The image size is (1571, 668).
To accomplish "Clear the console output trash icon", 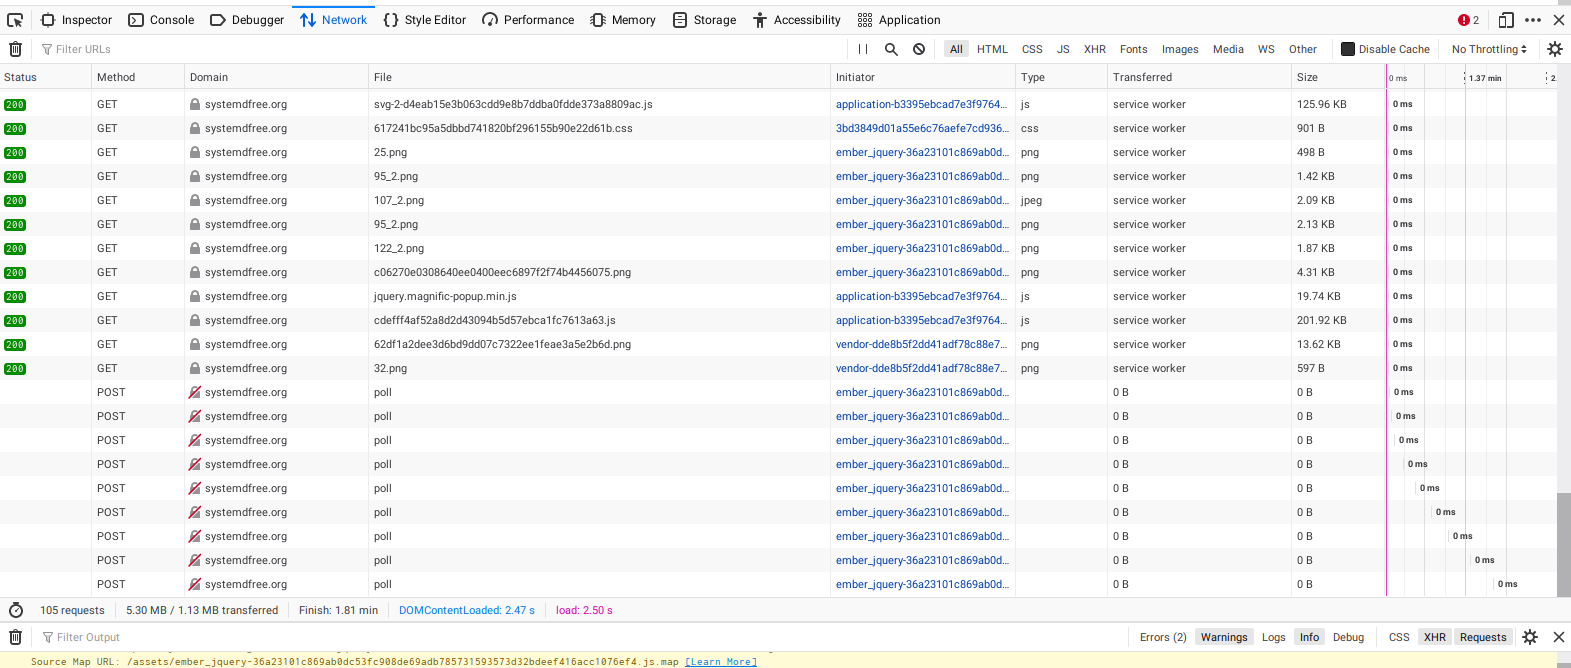I will coord(15,637).
